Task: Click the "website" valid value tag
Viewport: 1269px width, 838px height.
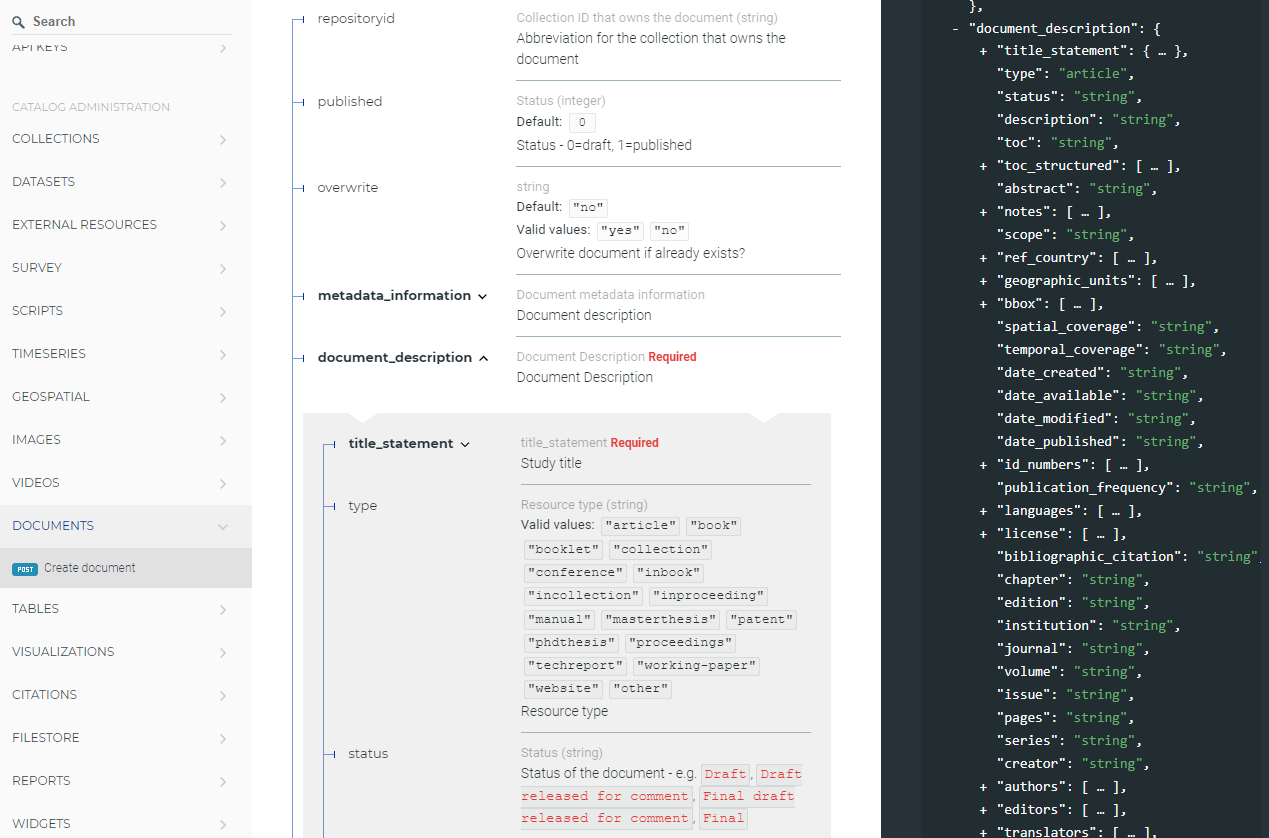Action: [x=563, y=689]
